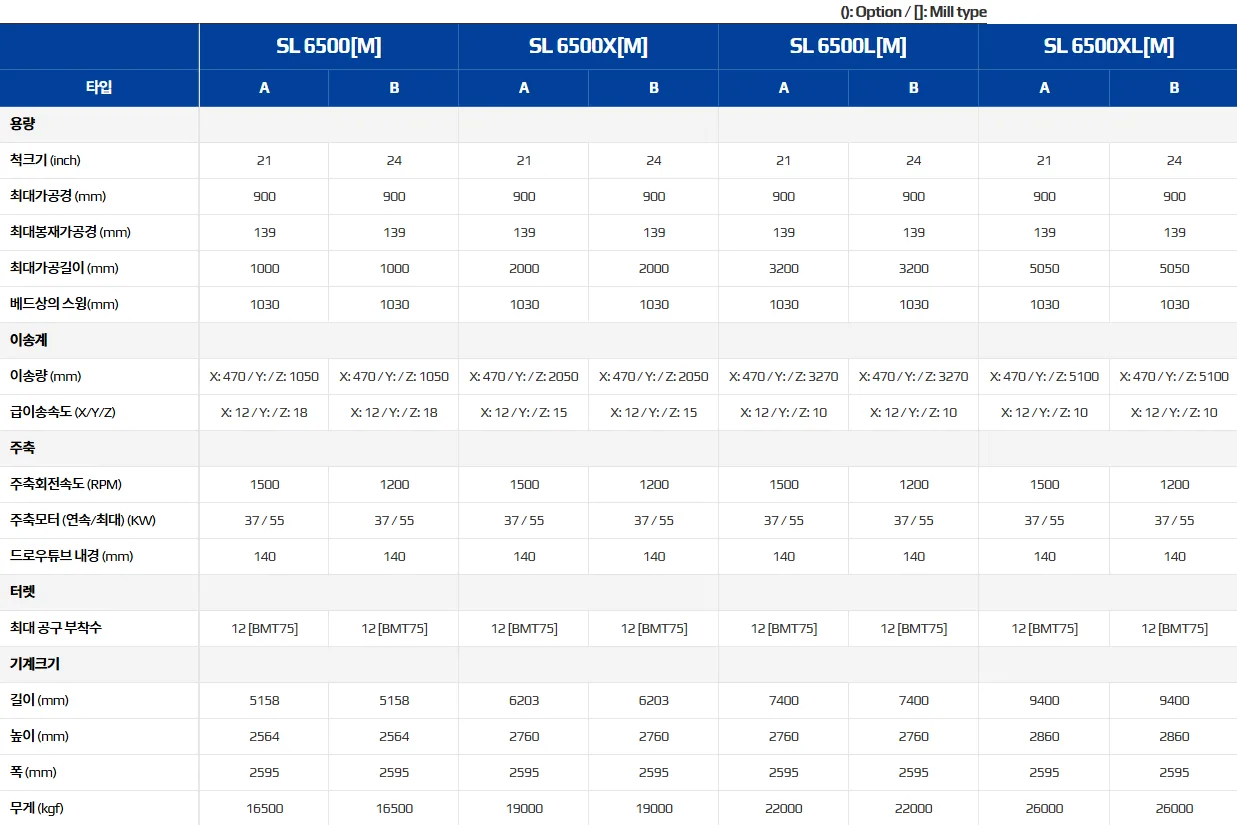Click the SL 6500L[M] model header
This screenshot has width=1237, height=825.
click(848, 46)
